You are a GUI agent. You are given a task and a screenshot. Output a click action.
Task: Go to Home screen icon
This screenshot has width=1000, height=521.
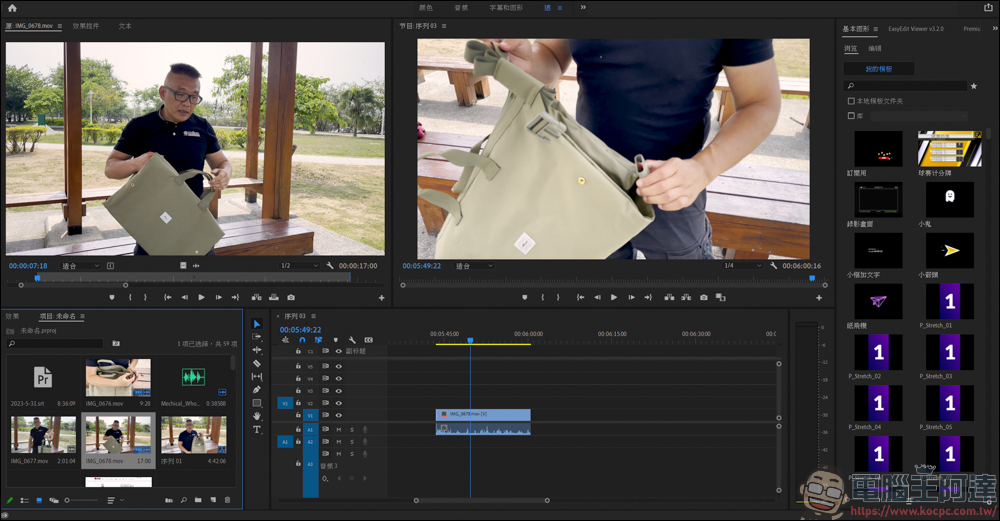tap(12, 8)
